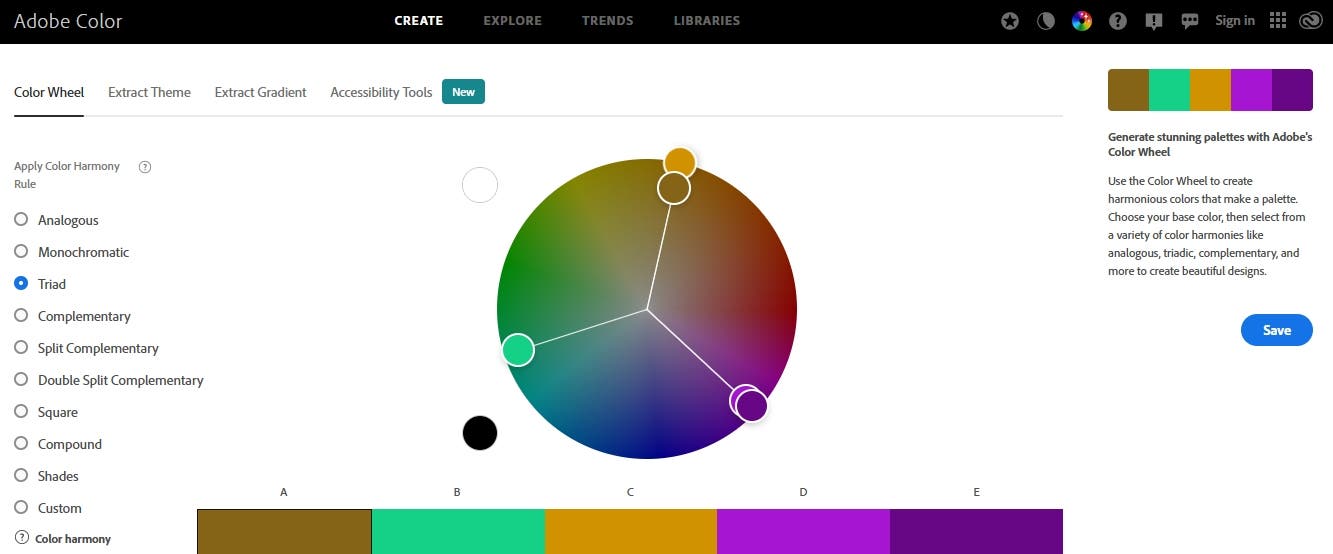This screenshot has height=554, width=1333.
Task: Select magenta-purple color swatch D
Action: click(x=803, y=531)
